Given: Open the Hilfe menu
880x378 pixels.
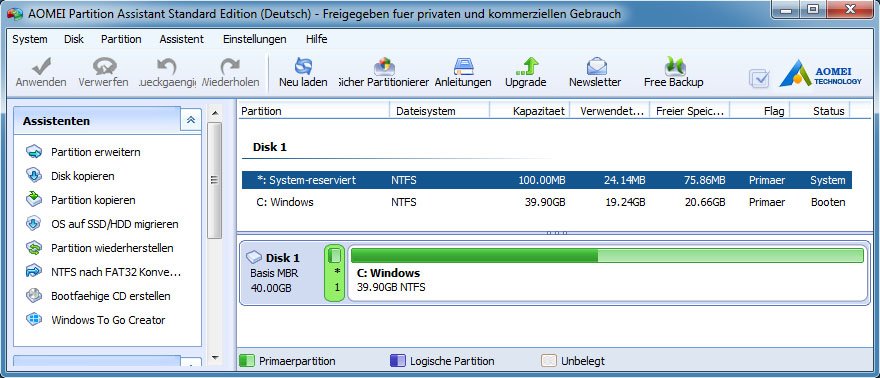Looking at the screenshot, I should 317,39.
